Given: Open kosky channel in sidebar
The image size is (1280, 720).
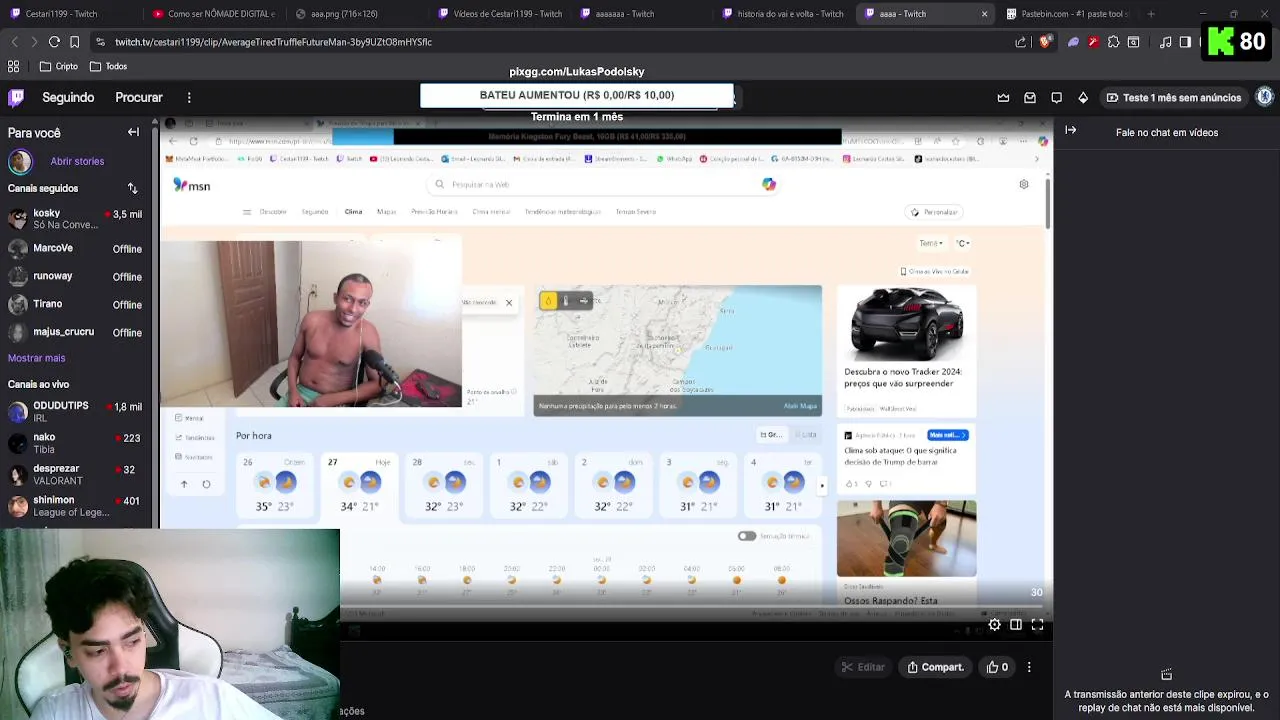Looking at the screenshot, I should point(76,219).
